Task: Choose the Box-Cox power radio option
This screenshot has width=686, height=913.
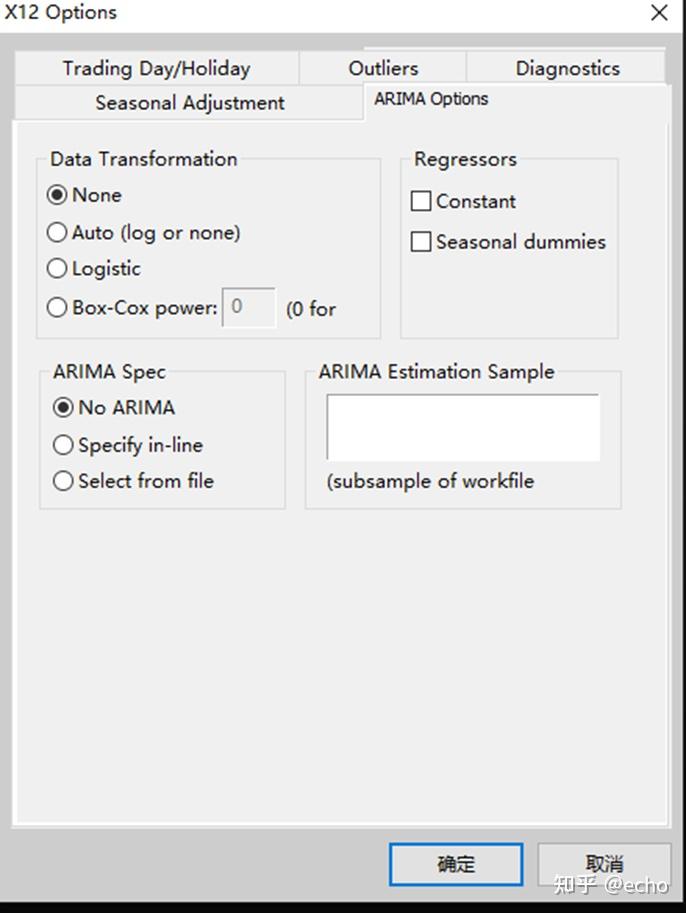Action: tap(58, 308)
